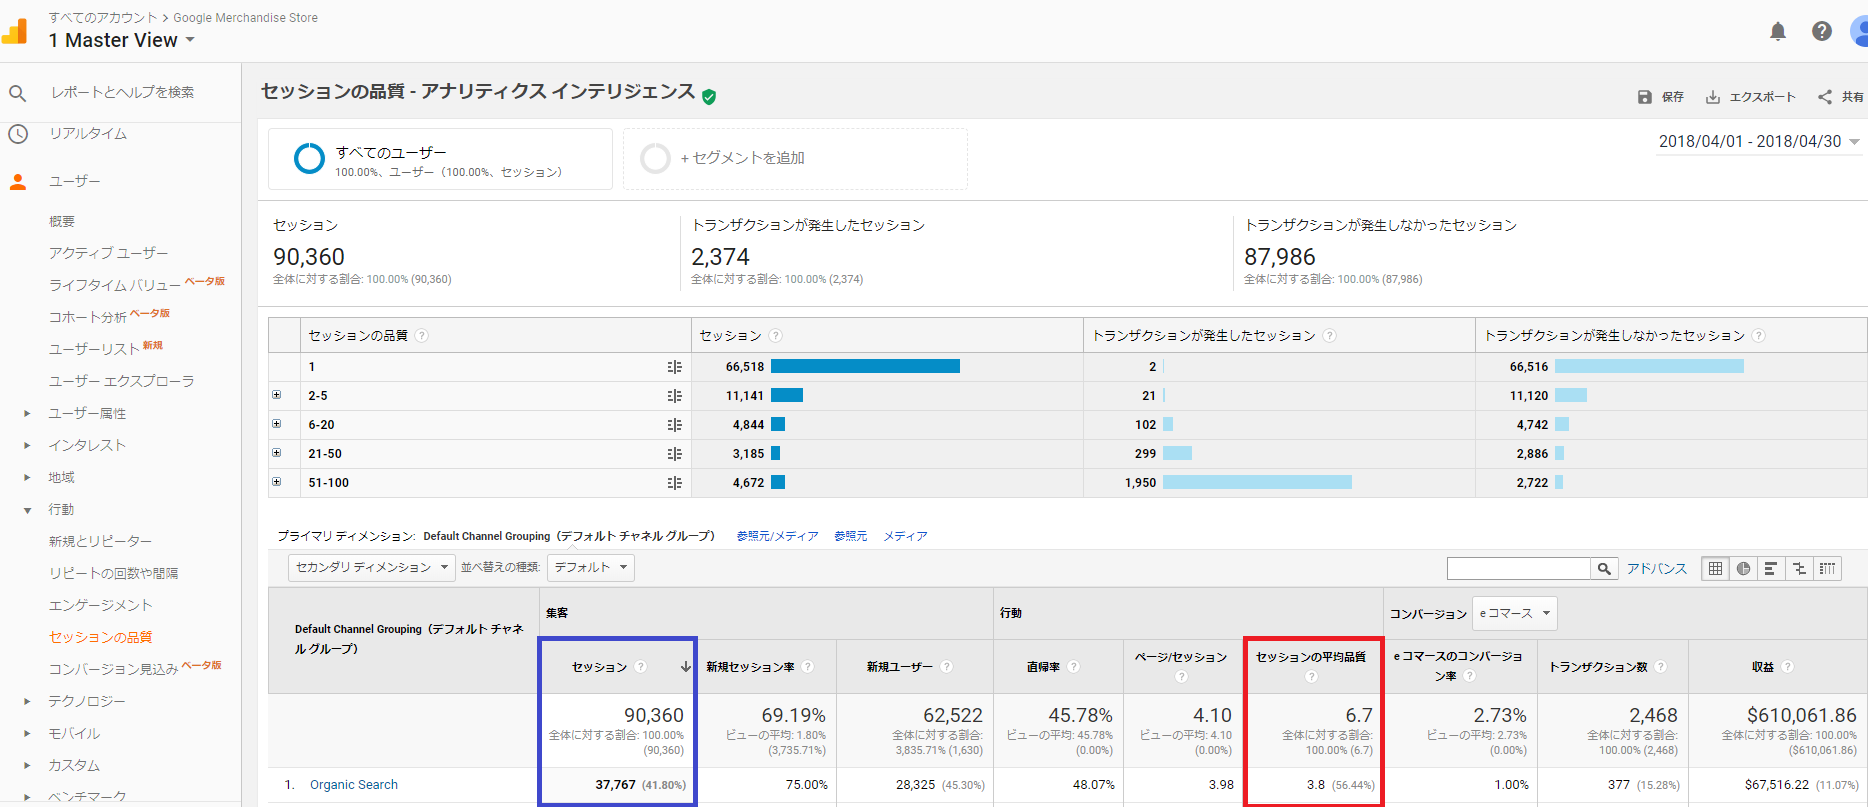Open the notifications bell

[x=1778, y=31]
